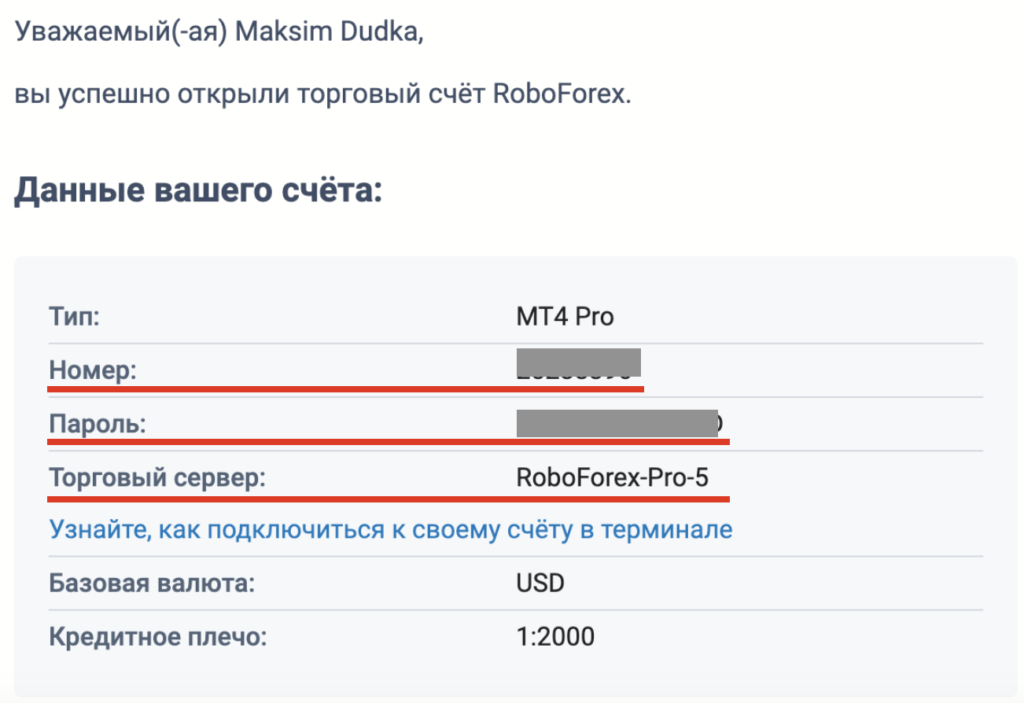Click the Тип label

[74, 317]
